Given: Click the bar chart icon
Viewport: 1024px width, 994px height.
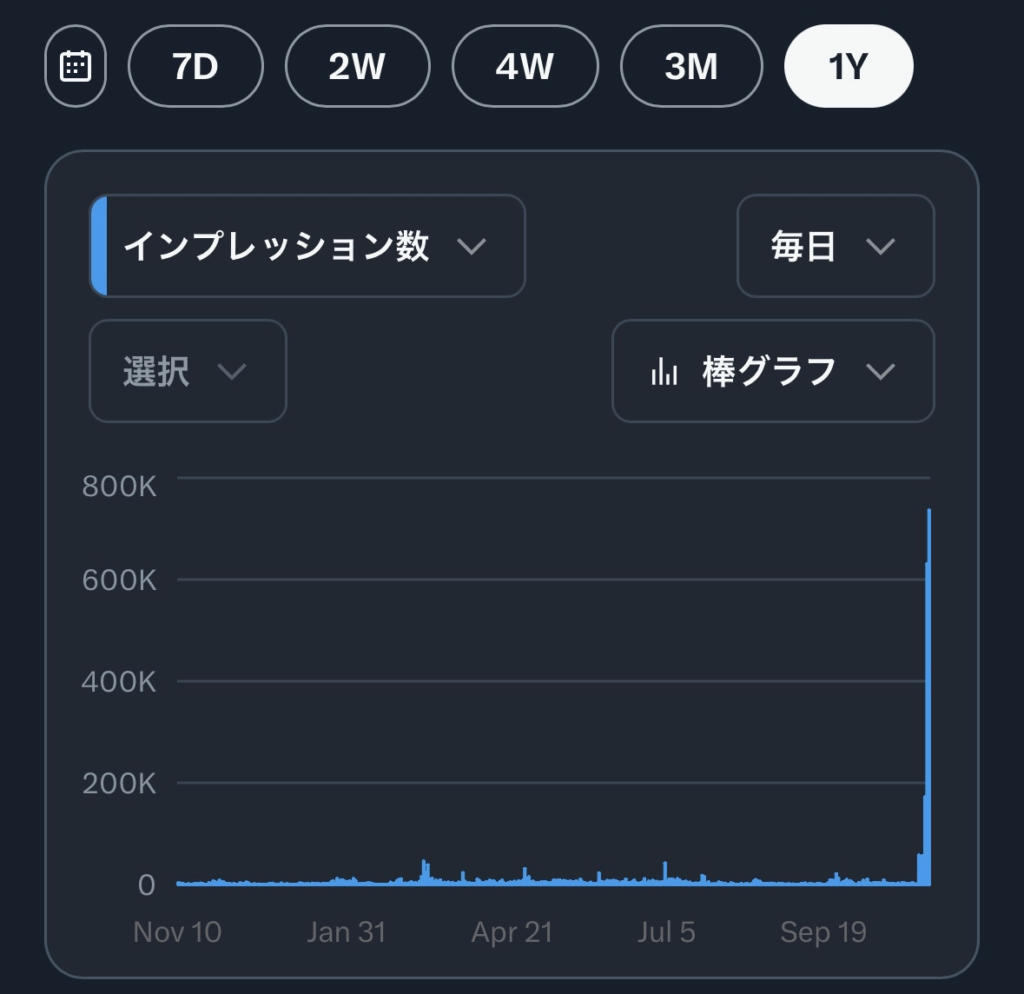Looking at the screenshot, I should point(664,372).
